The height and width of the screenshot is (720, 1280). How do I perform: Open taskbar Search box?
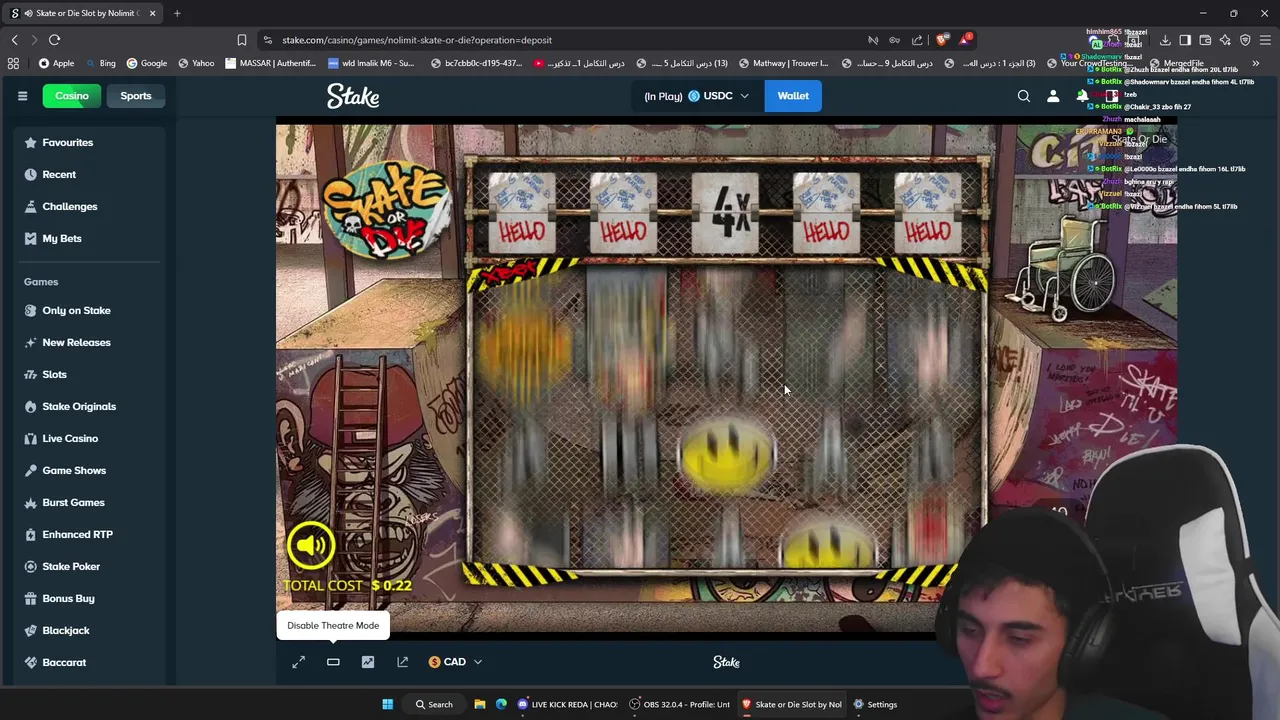point(434,704)
